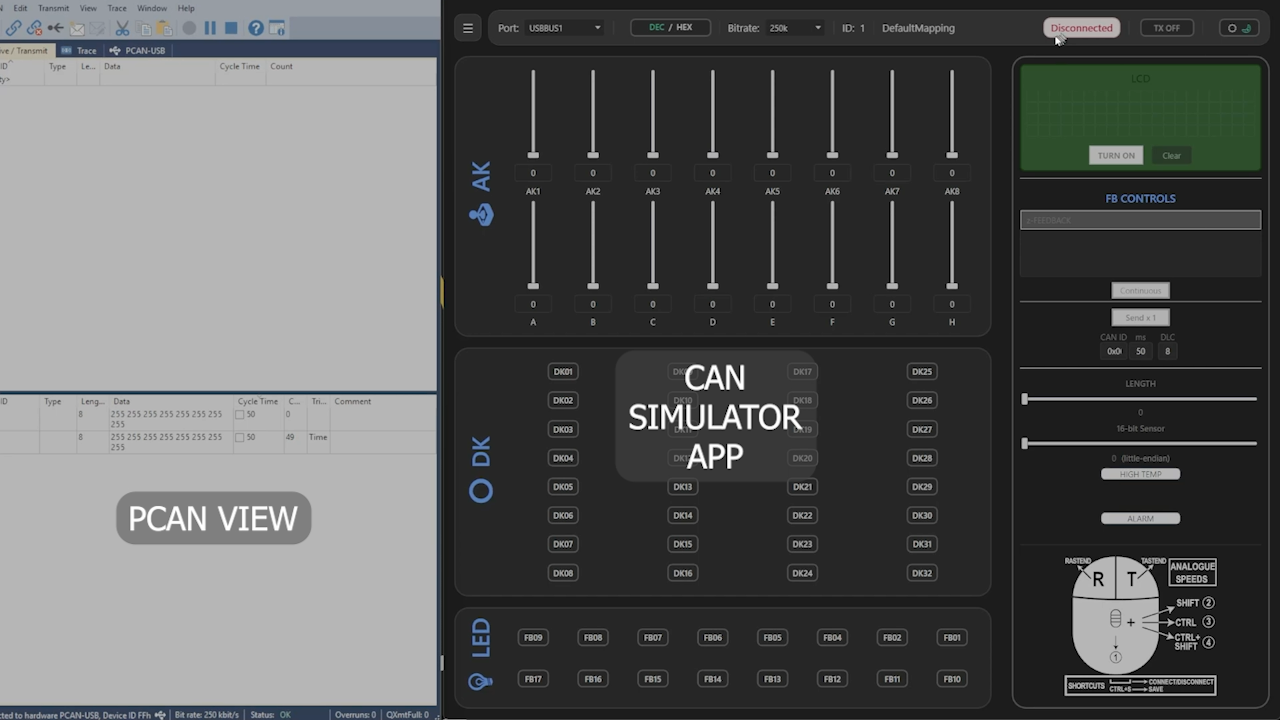Open the Help menu in PCAN-View
Viewport: 1280px width, 720px height.
(186, 8)
